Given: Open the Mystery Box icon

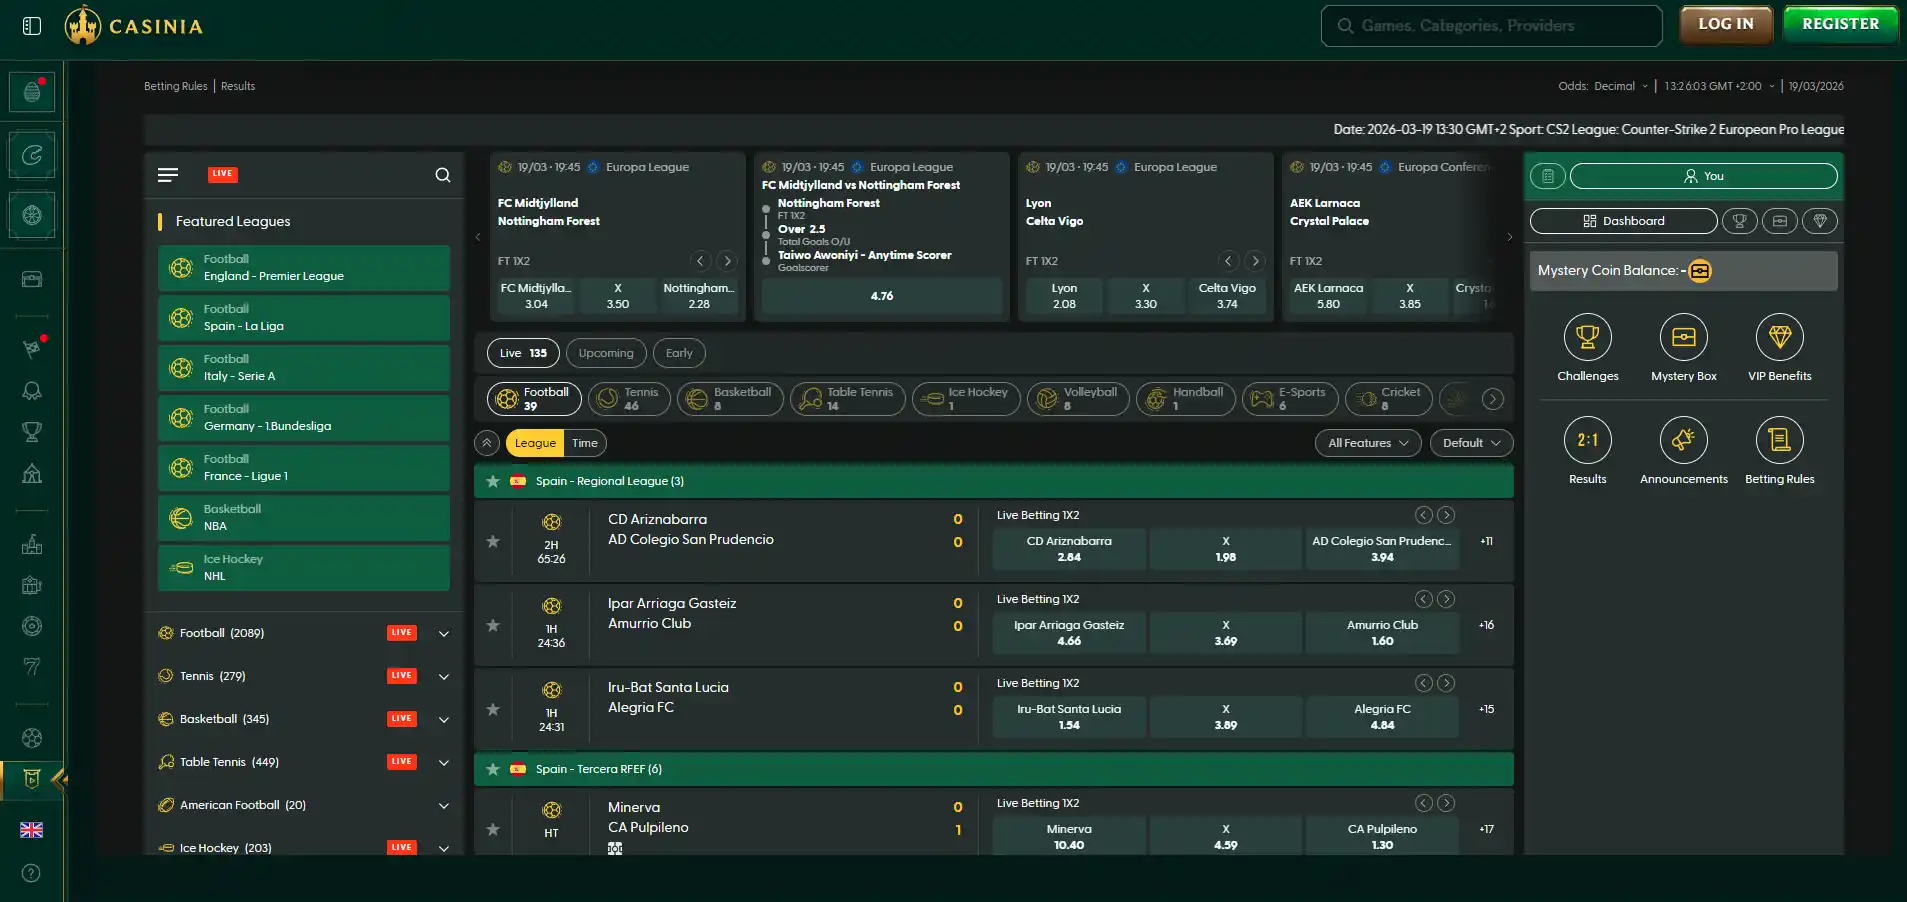Looking at the screenshot, I should click(1683, 338).
